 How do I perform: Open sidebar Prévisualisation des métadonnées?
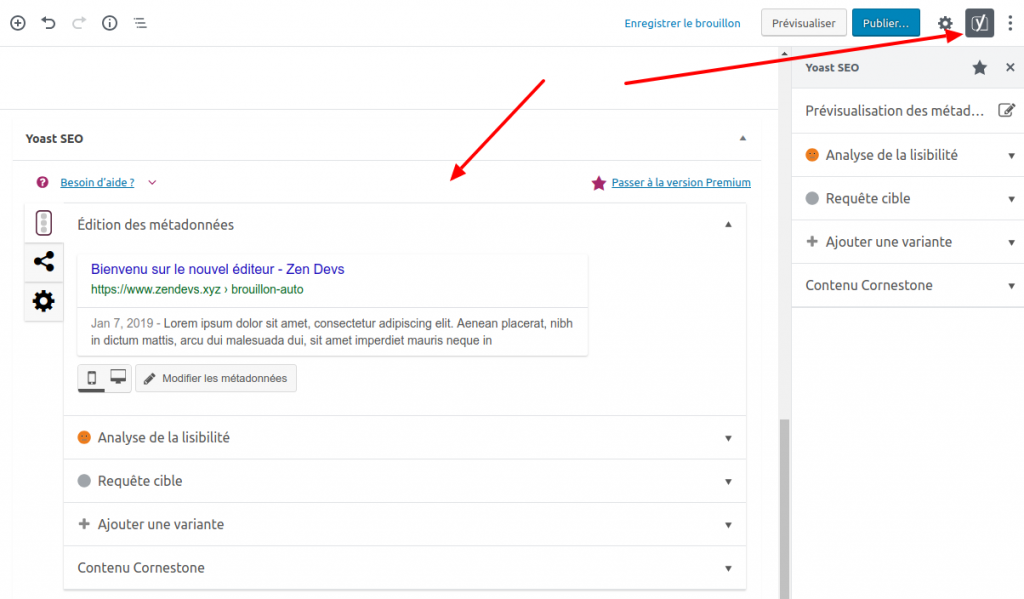pyautogui.click(x=908, y=111)
